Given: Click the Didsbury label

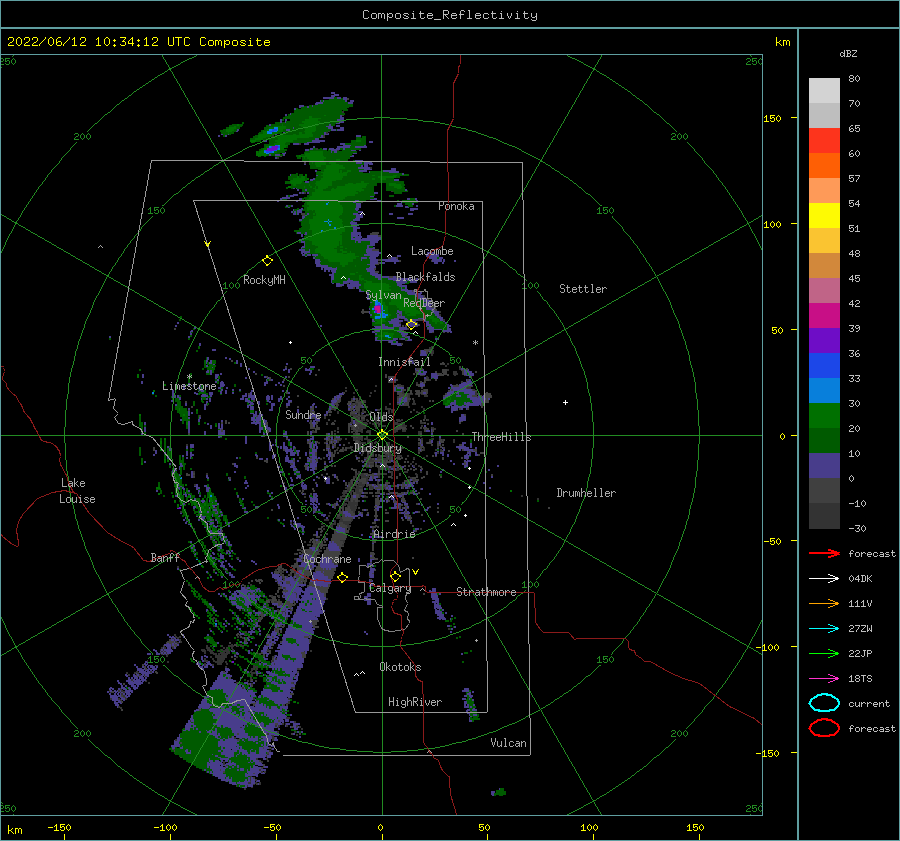Looking at the screenshot, I should click(378, 448).
